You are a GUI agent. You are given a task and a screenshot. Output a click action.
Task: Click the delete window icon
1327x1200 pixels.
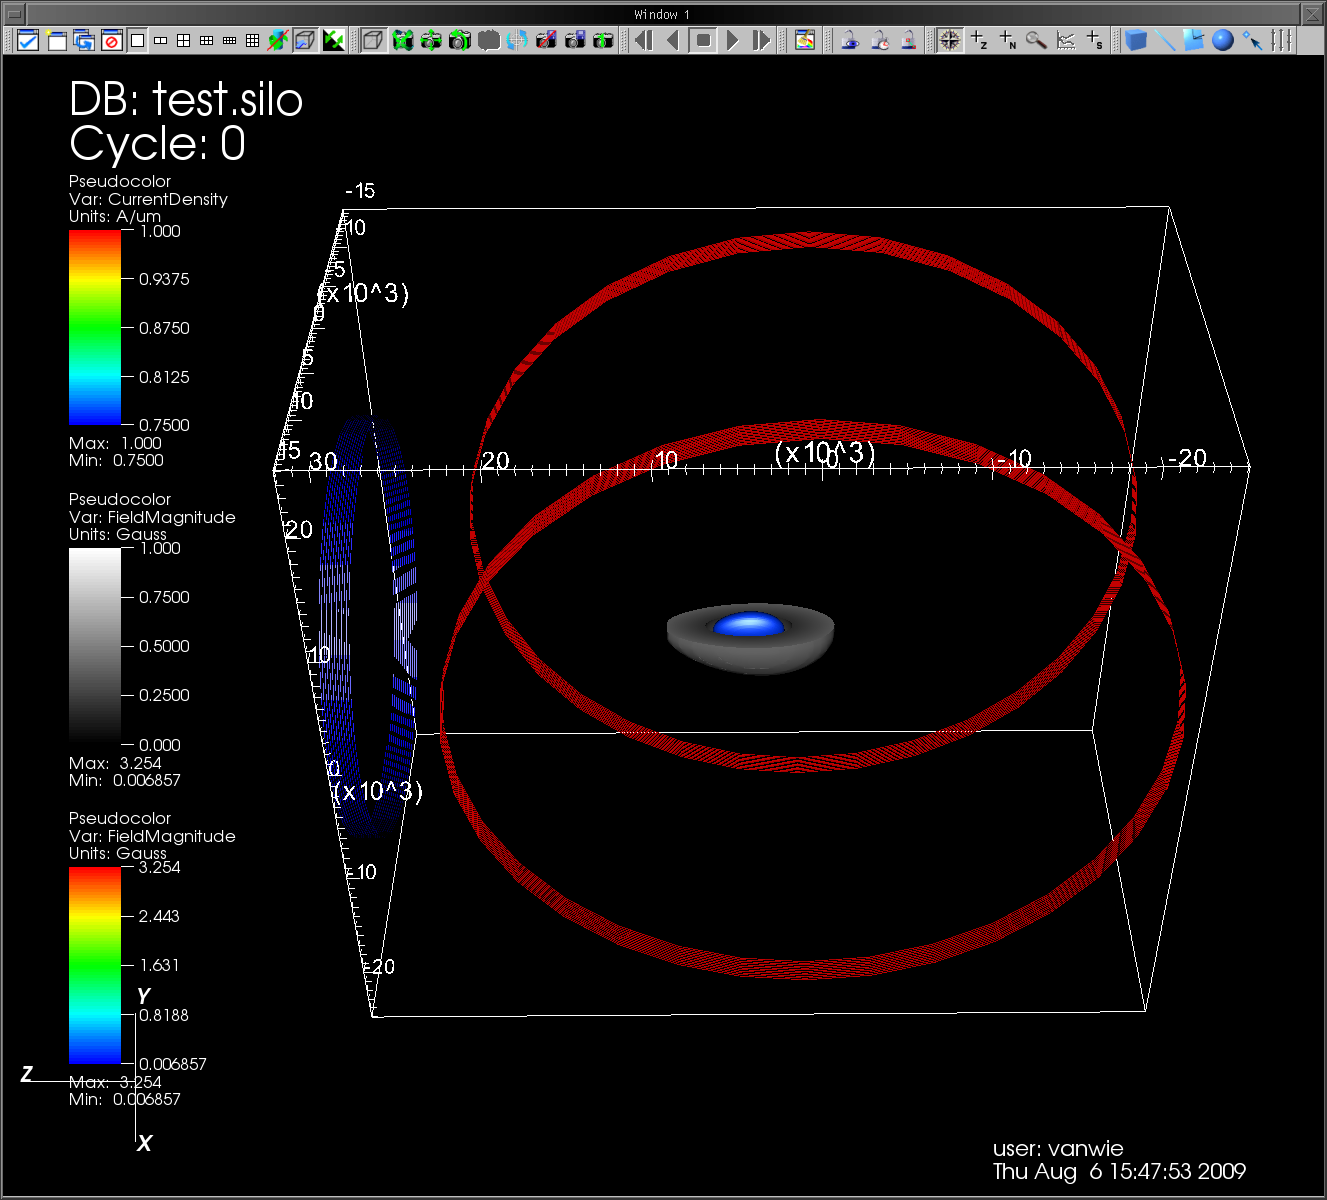(x=112, y=40)
